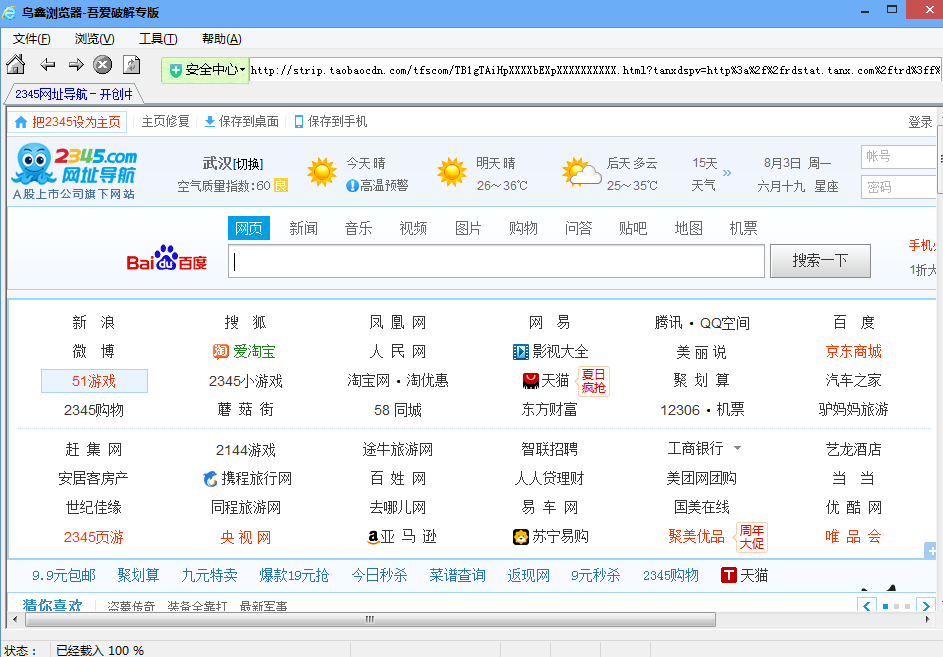
Task: Select the 音乐 search tab
Action: (358, 228)
